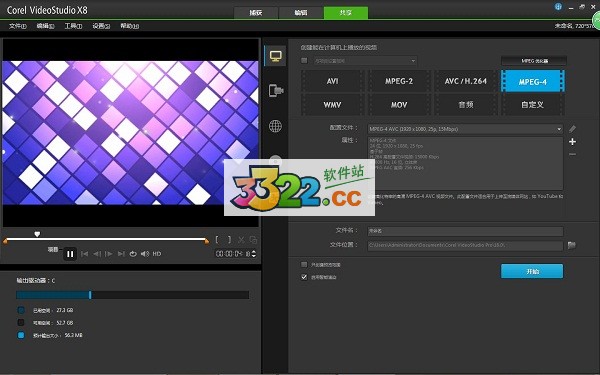The height and width of the screenshot is (375, 600).
Task: Click the 文件名 file name field
Action: pyautogui.click(x=465, y=231)
